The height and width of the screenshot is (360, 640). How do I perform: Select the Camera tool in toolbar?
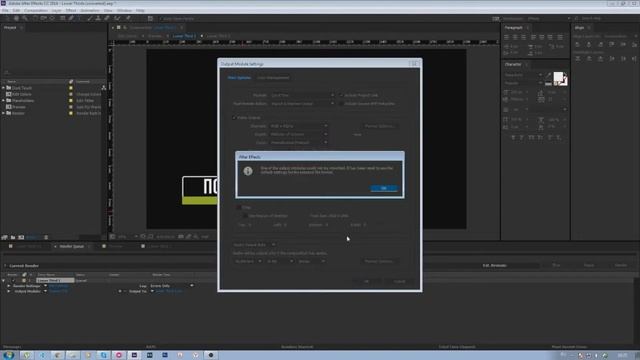[x=43, y=18]
